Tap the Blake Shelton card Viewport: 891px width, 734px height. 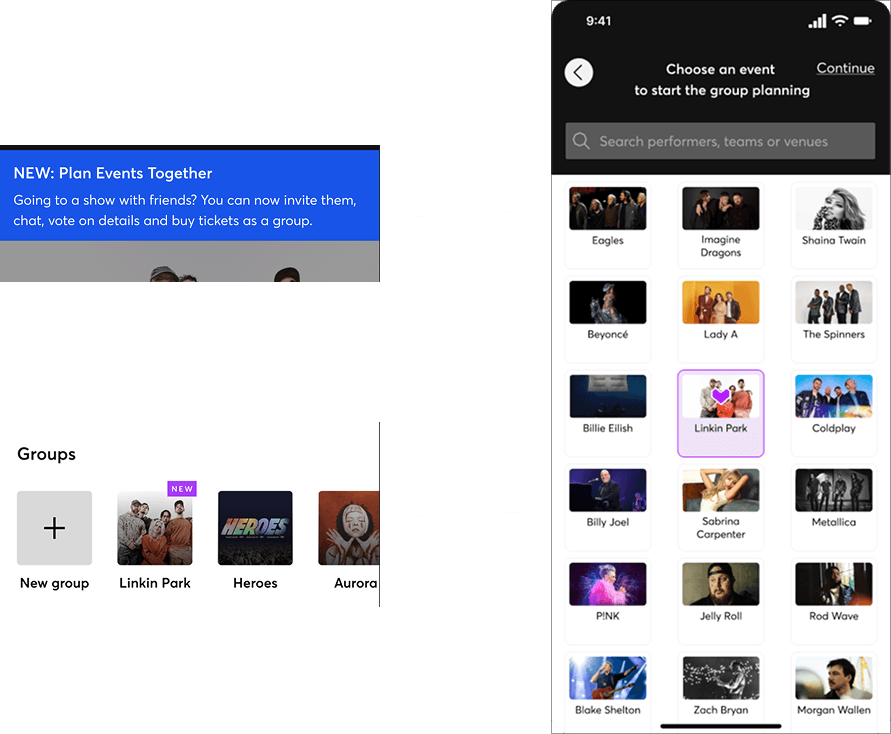click(x=607, y=692)
